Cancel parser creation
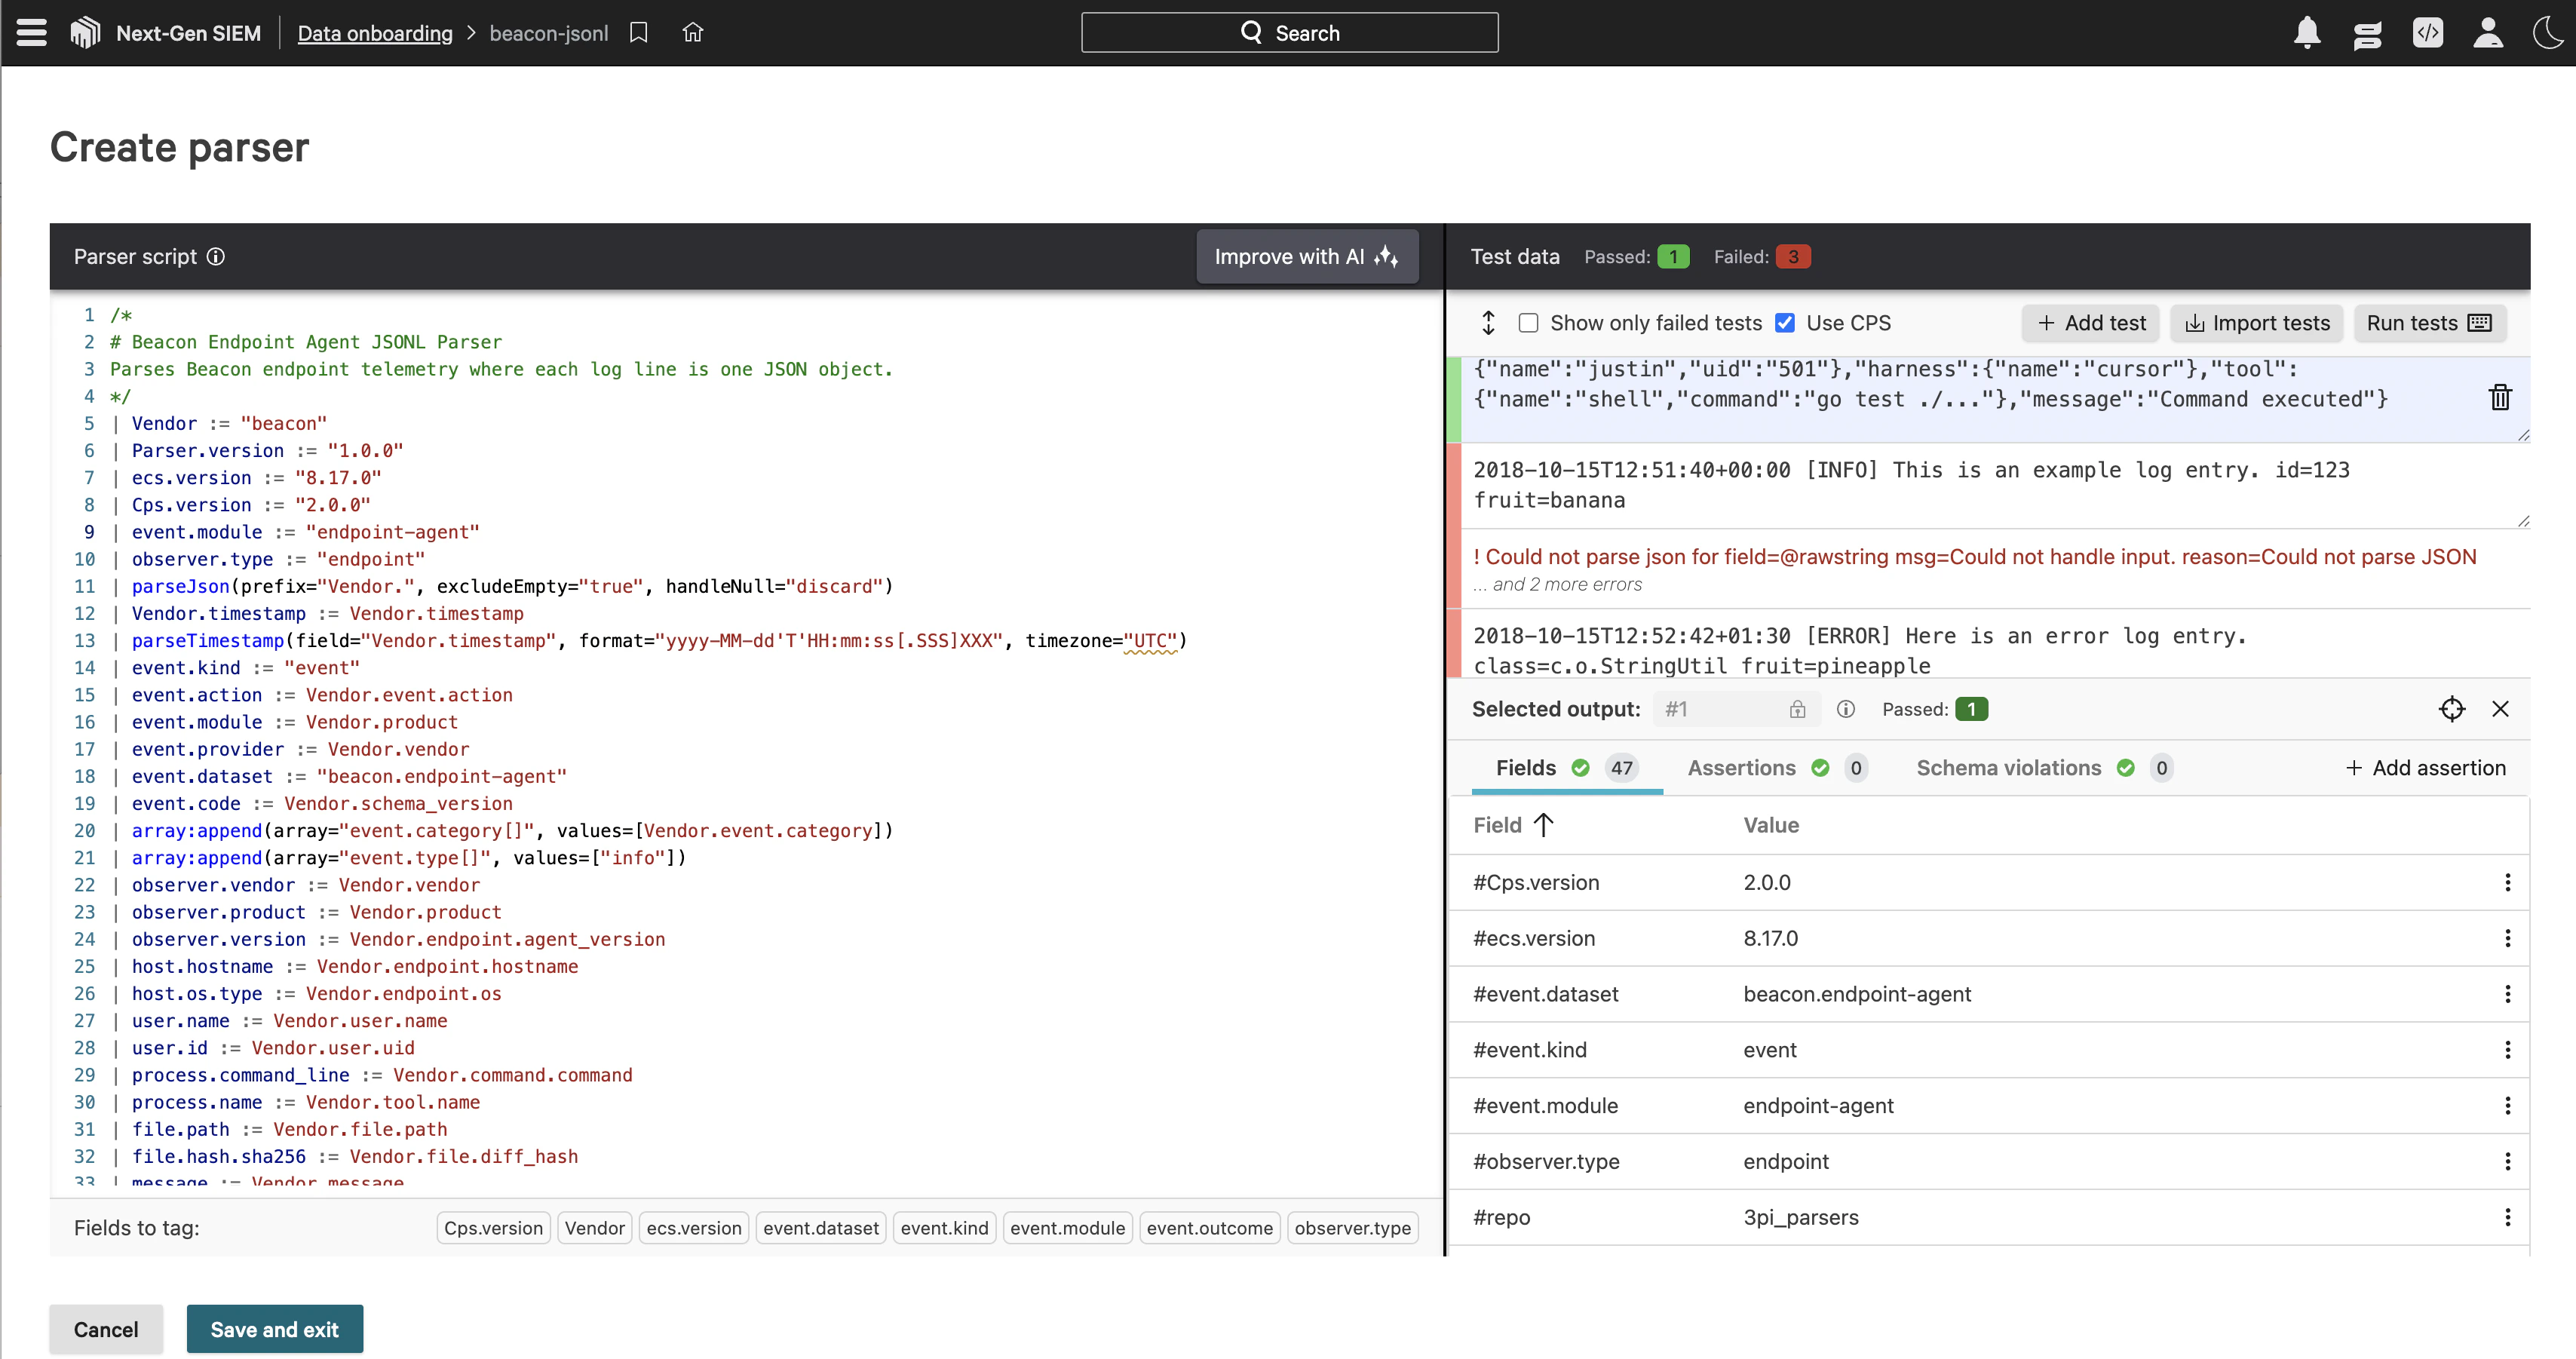 (106, 1329)
